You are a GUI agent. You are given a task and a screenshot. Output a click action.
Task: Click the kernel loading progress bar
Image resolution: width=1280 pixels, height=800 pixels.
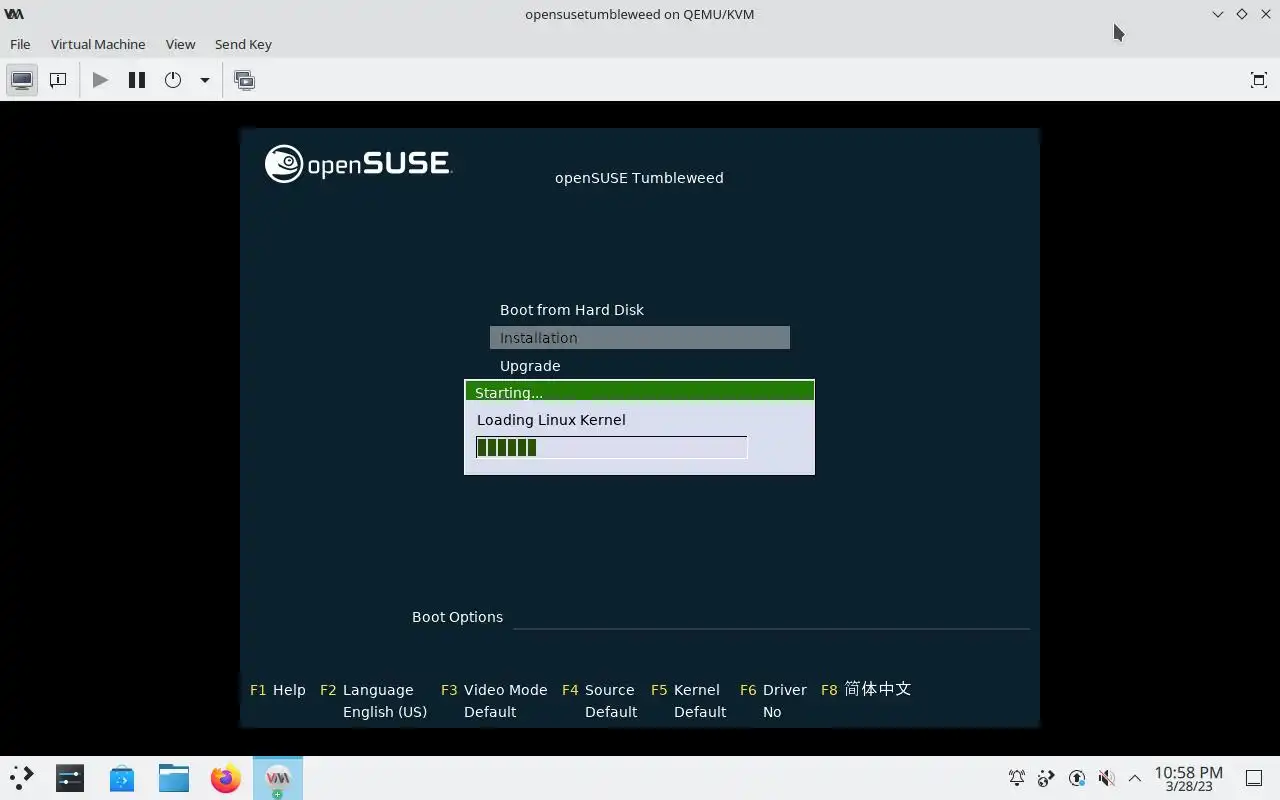point(611,447)
